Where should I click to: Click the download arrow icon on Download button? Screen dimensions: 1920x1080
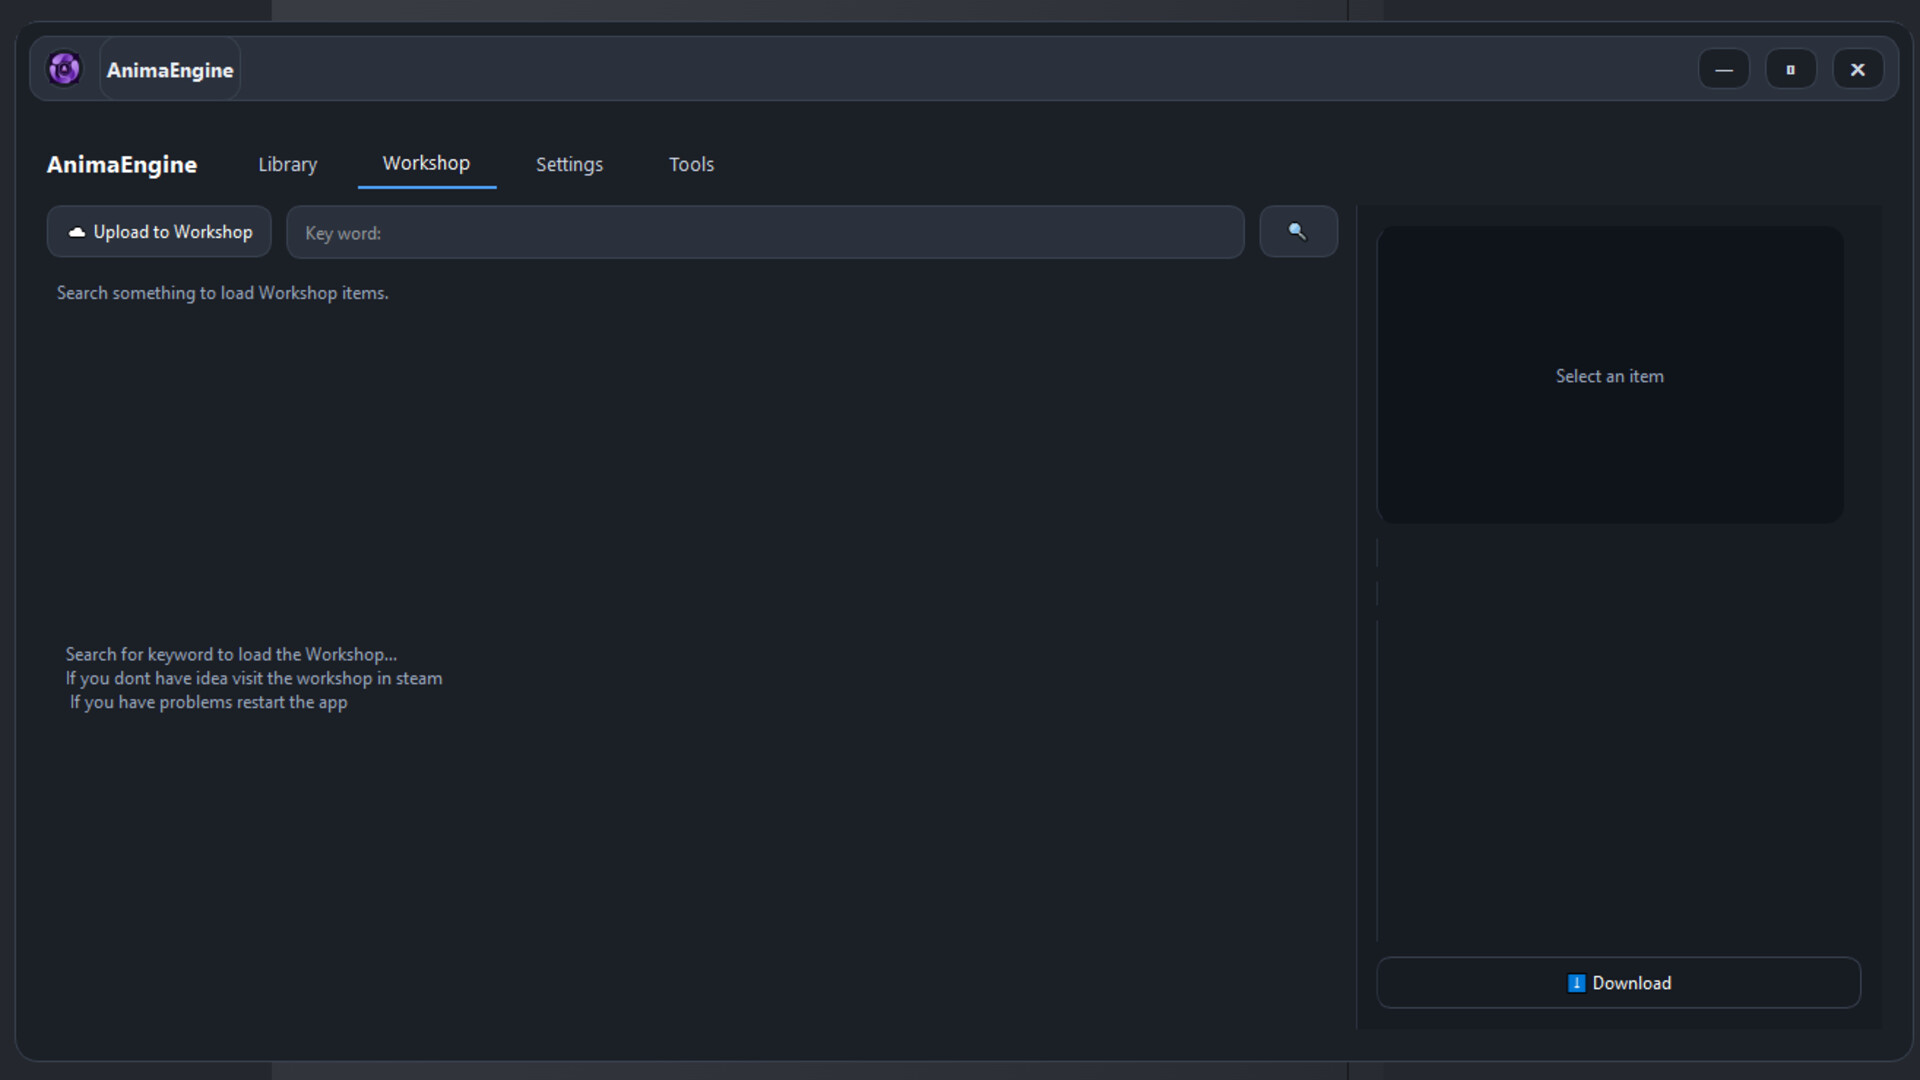point(1576,983)
